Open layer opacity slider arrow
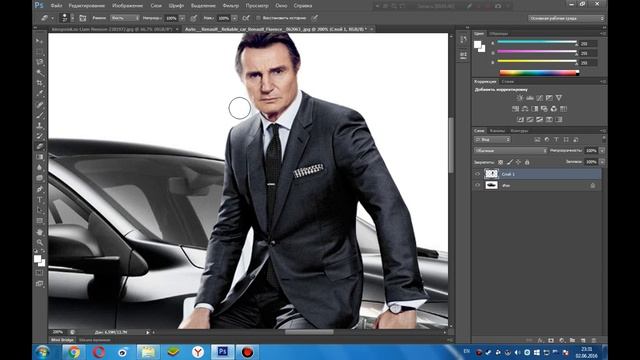This screenshot has height=360, width=640. coord(602,151)
